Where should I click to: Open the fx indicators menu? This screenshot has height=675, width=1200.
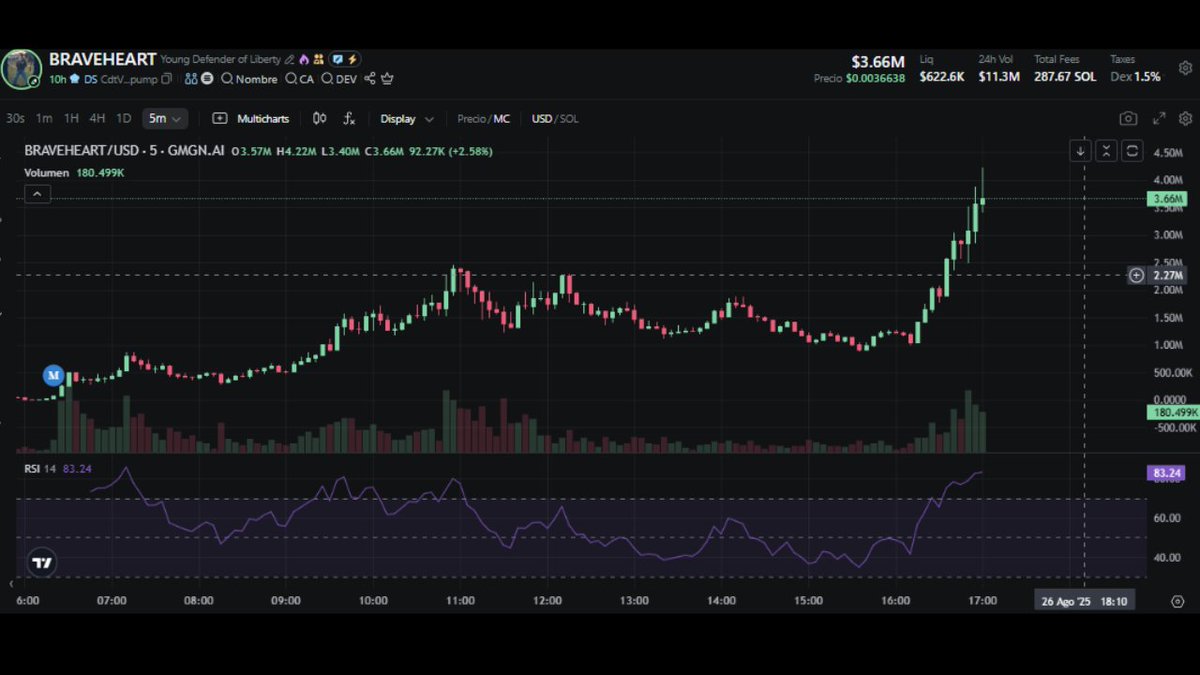349,118
